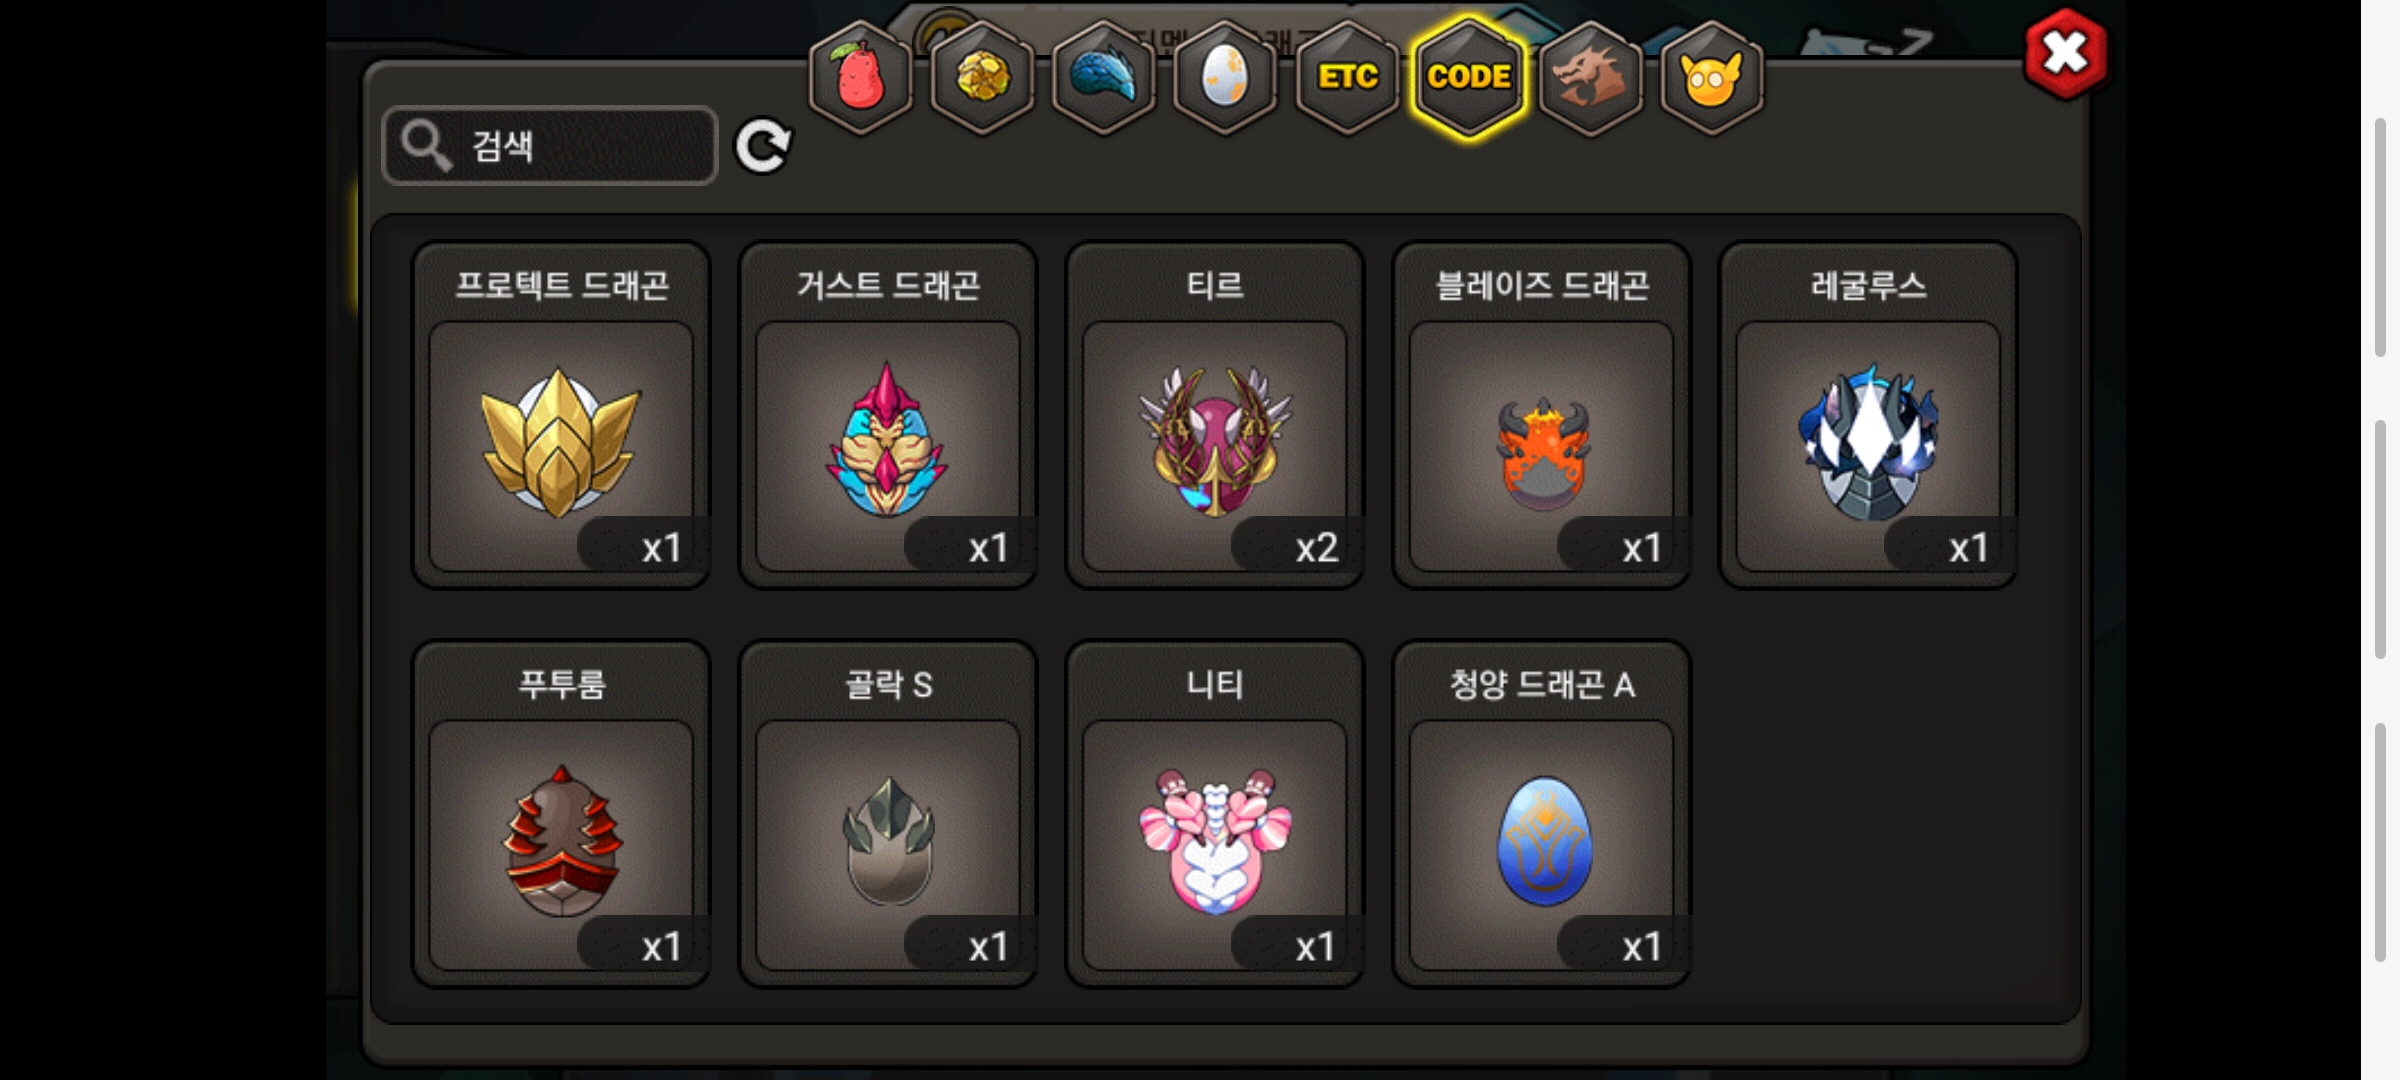Image resolution: width=2400 pixels, height=1080 pixels.
Task: Open the gold nugget category tab
Action: tap(982, 77)
